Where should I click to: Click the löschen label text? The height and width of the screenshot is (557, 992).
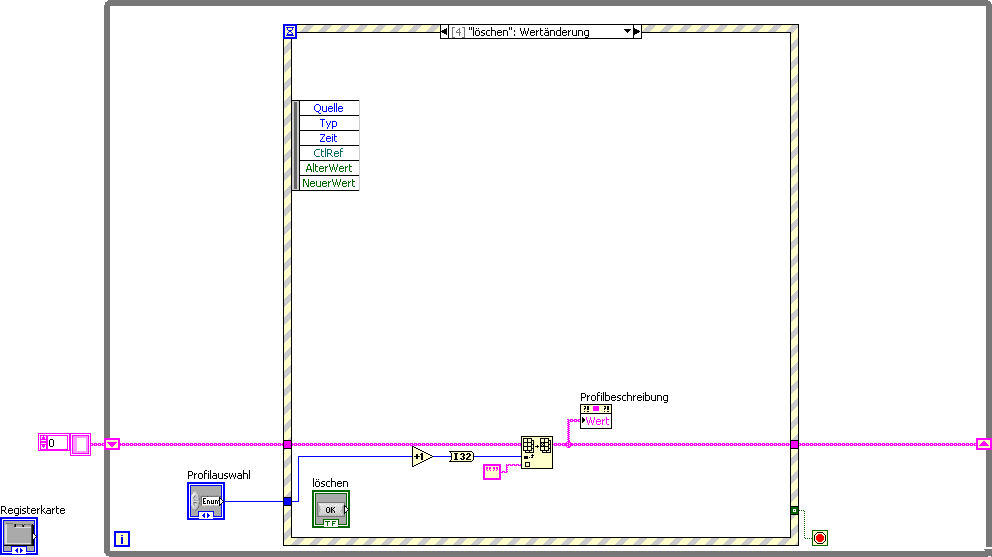tap(330, 483)
